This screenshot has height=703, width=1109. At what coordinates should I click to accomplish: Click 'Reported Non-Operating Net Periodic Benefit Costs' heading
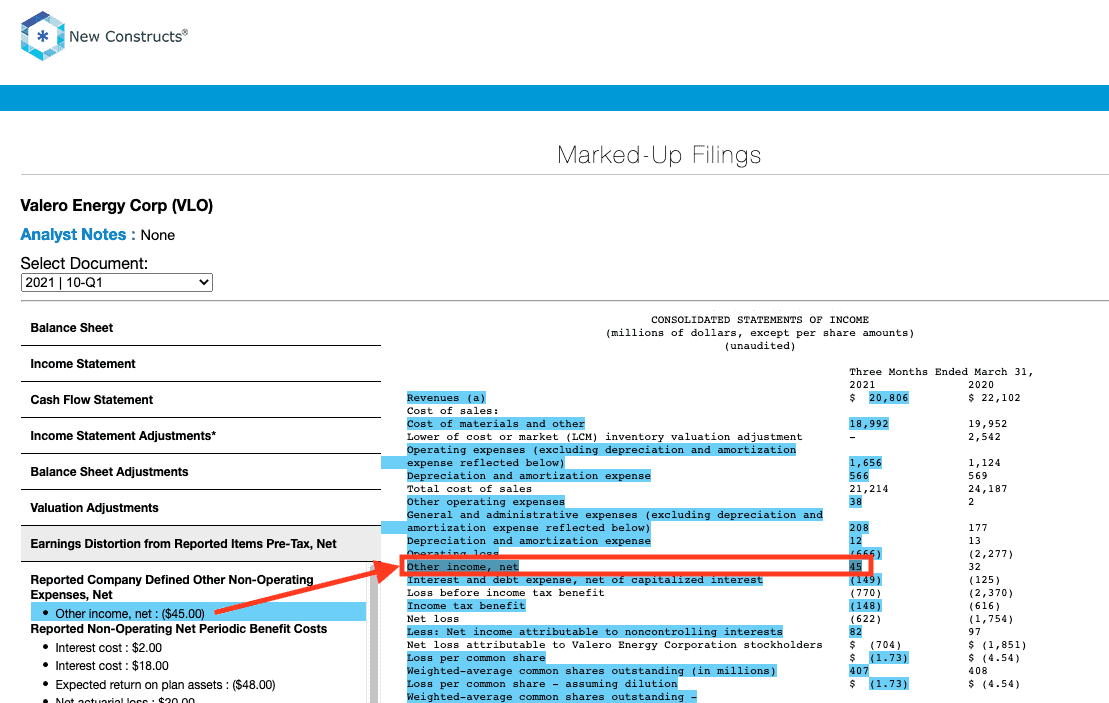pyautogui.click(x=179, y=629)
